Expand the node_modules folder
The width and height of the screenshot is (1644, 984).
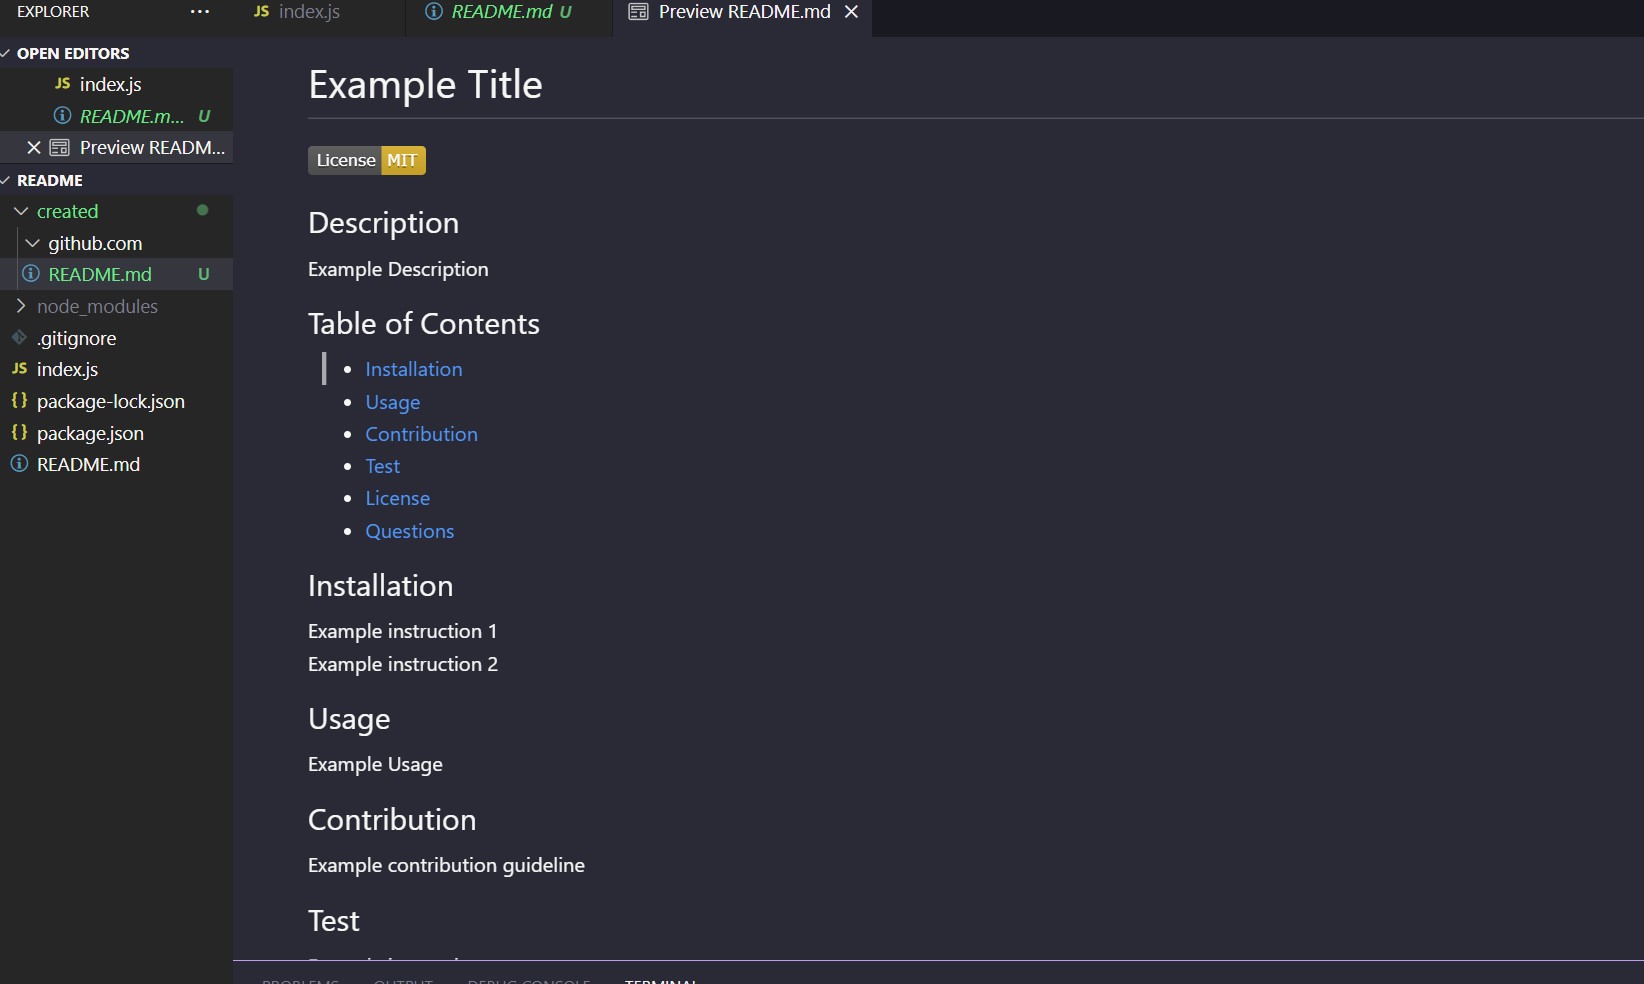tap(21, 306)
